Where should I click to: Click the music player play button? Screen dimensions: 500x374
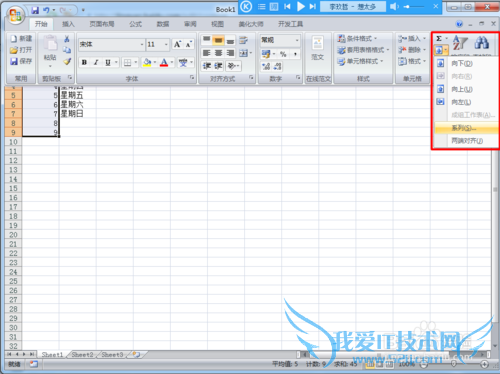tap(301, 6)
